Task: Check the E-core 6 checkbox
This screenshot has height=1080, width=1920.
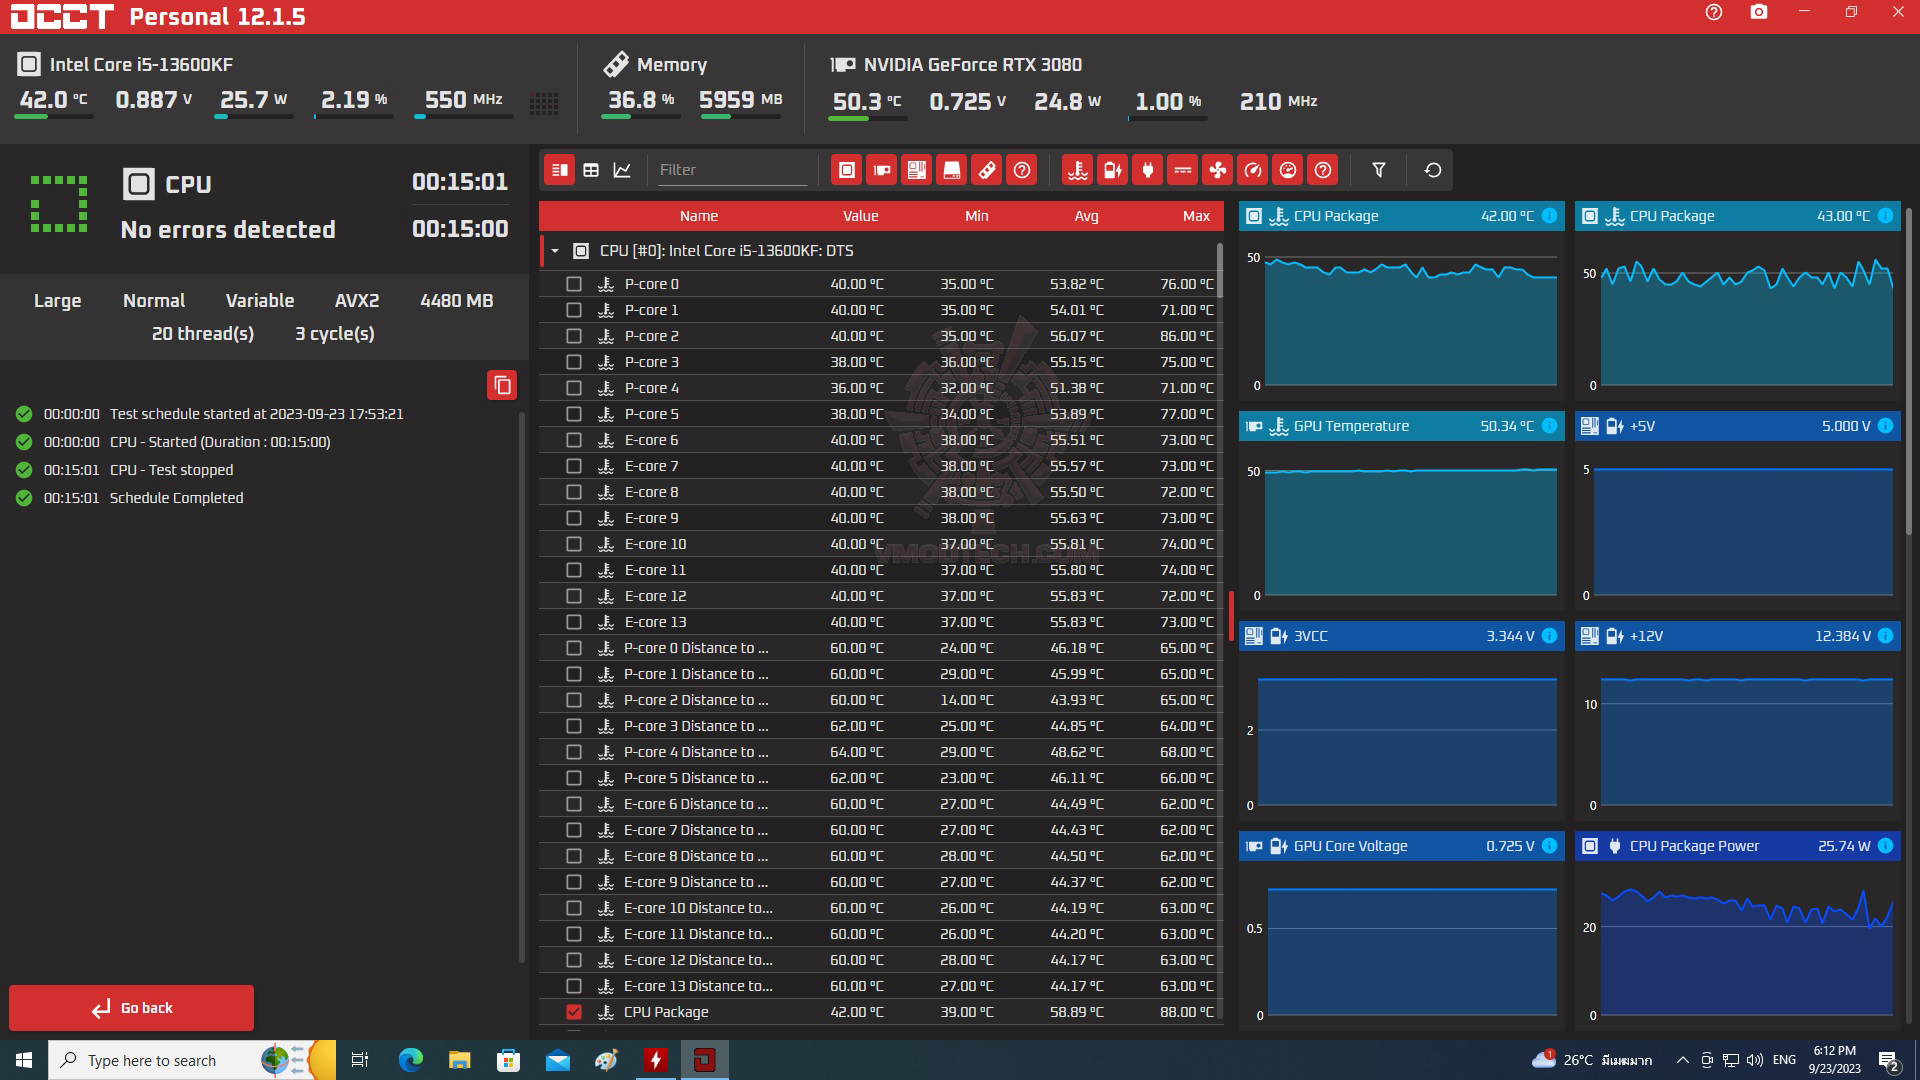Action: [574, 440]
